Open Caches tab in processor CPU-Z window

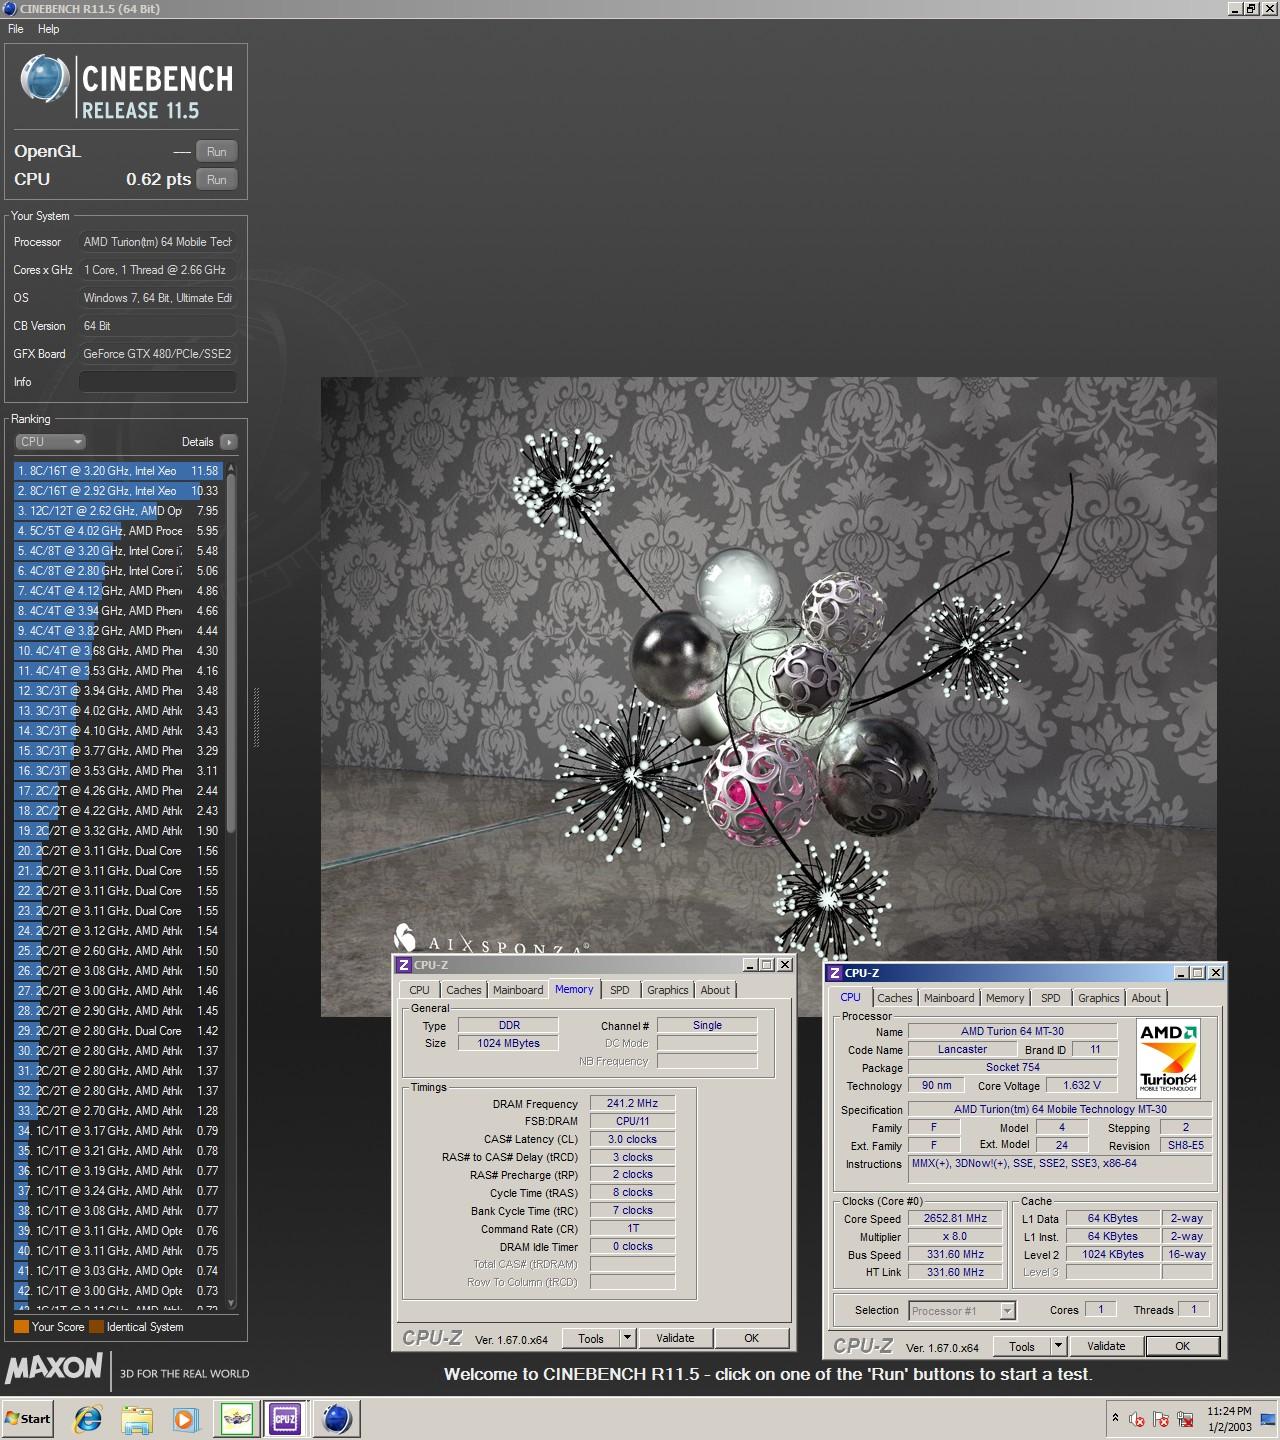(x=895, y=998)
